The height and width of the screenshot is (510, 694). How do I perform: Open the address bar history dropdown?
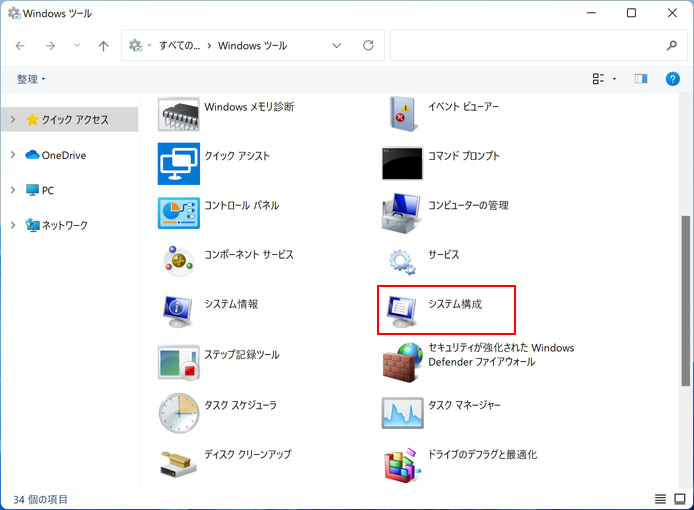[336, 45]
